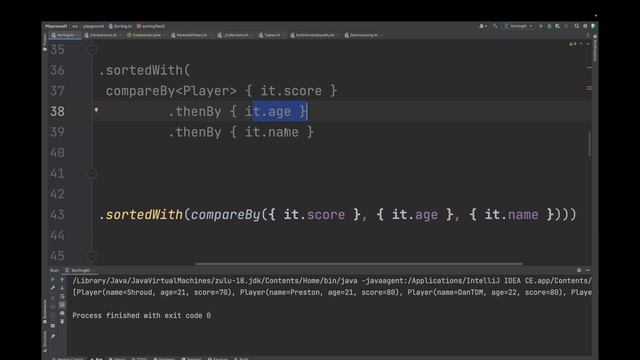The height and width of the screenshot is (360, 640).
Task: Click 'compareBy<Player>' on line 37
Action: tap(171, 91)
